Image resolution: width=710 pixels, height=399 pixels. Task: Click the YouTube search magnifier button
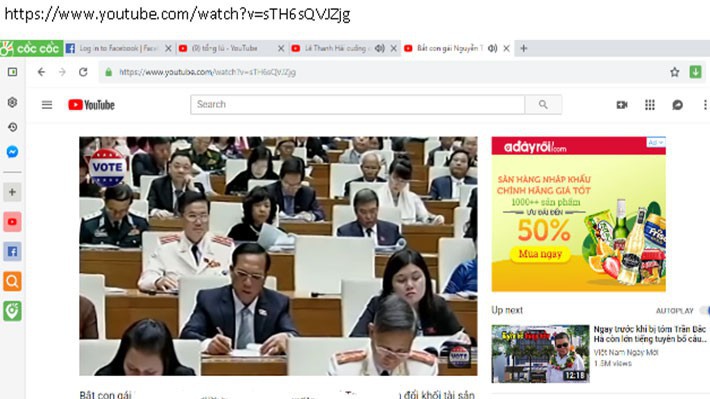[x=543, y=105]
